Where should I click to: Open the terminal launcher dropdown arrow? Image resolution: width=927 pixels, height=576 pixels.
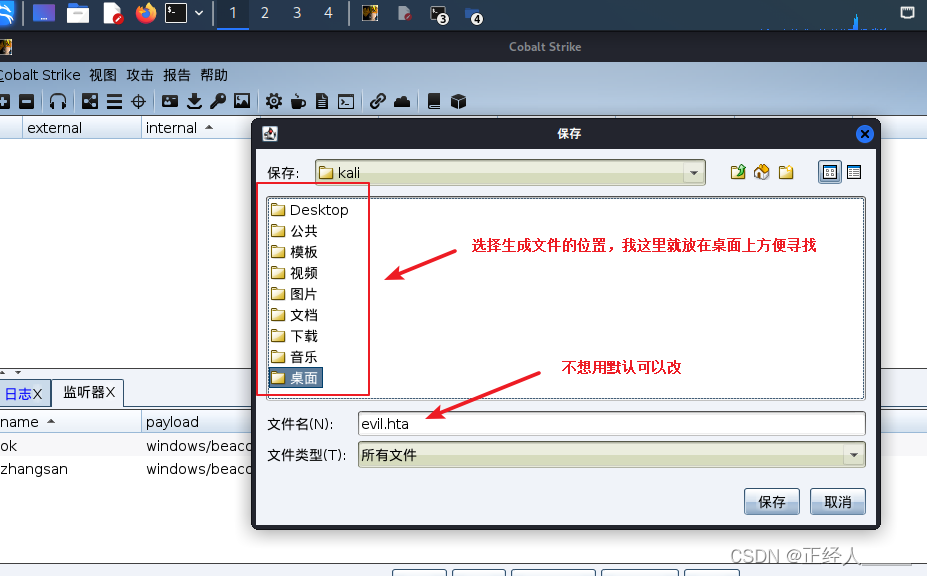click(x=199, y=13)
